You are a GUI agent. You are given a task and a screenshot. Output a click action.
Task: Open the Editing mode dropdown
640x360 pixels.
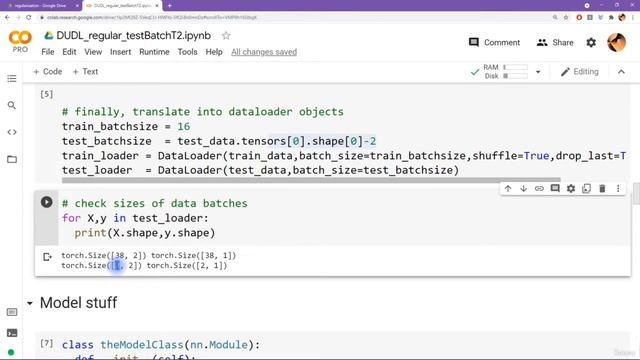(x=580, y=72)
